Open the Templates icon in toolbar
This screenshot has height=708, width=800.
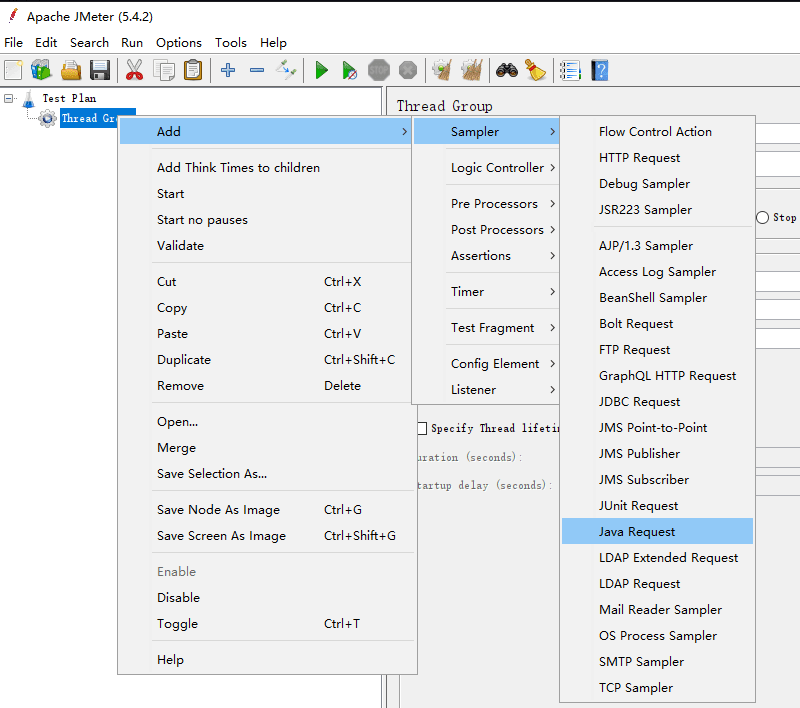click(x=42, y=70)
